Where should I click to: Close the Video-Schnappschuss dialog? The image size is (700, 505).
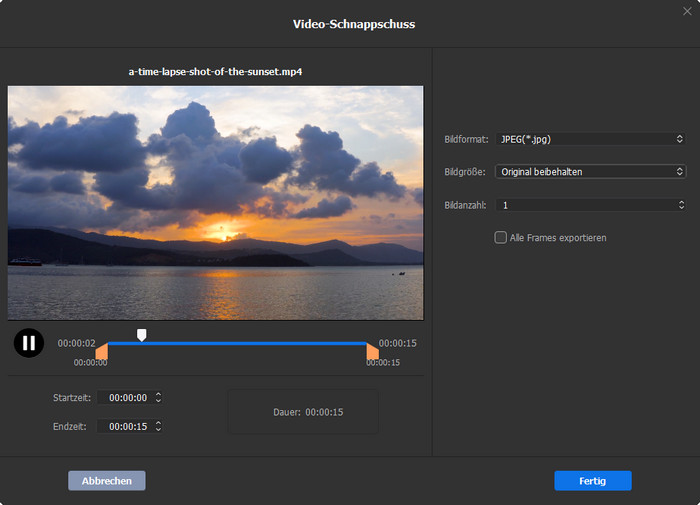pyautogui.click(x=687, y=11)
